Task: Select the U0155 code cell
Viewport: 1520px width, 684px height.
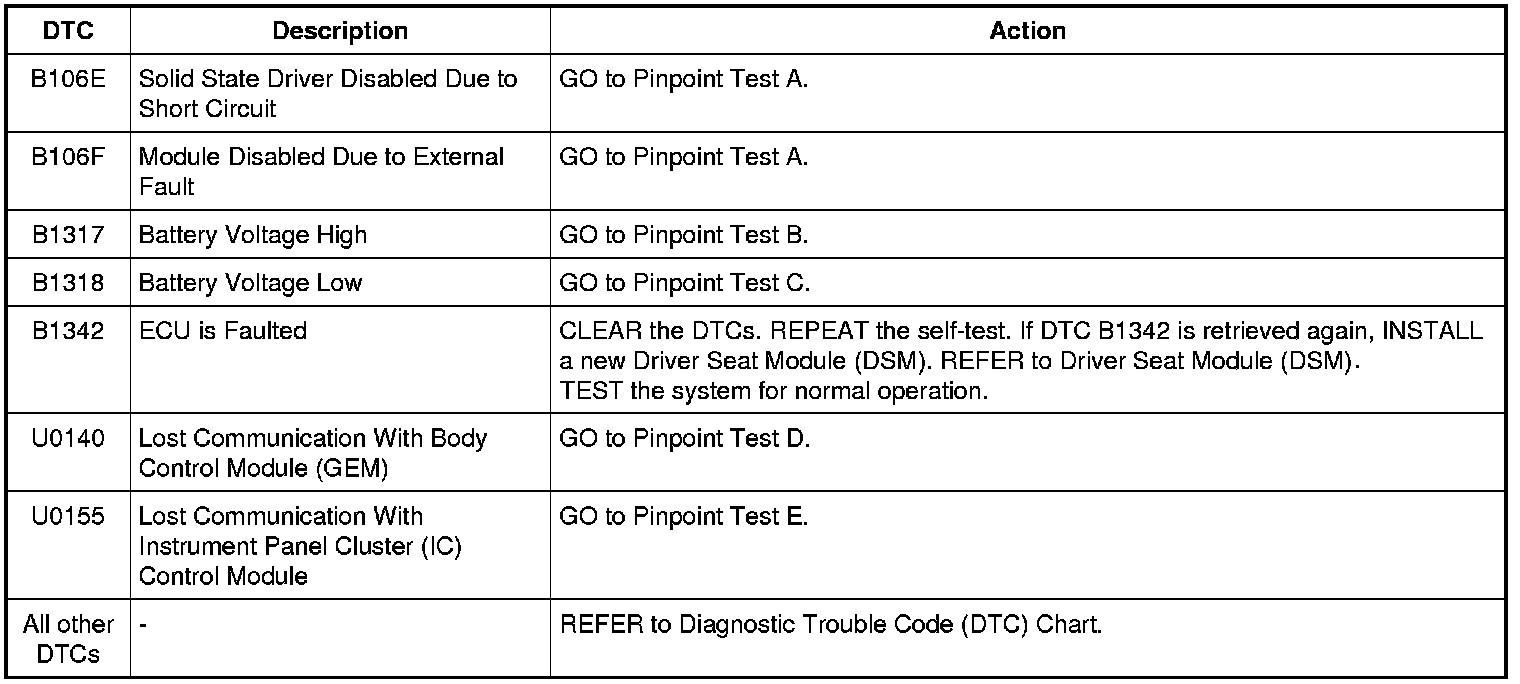Action: coord(68,516)
